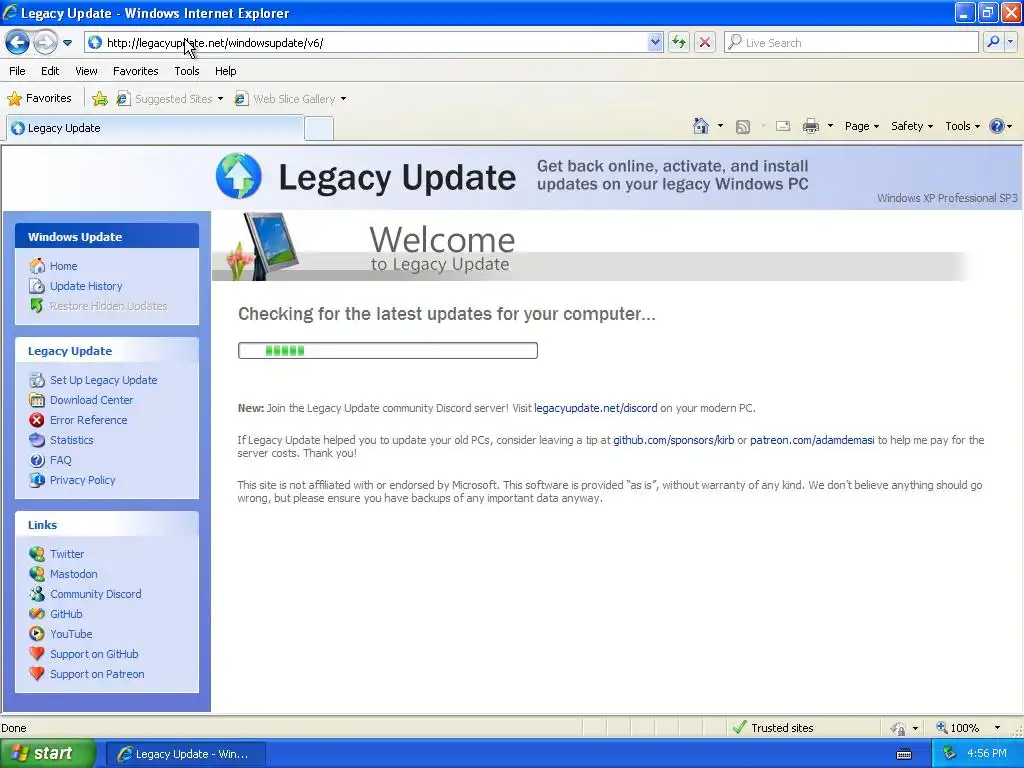Click the Support on Patreon heart icon
Image resolution: width=1024 pixels, height=768 pixels.
37,674
